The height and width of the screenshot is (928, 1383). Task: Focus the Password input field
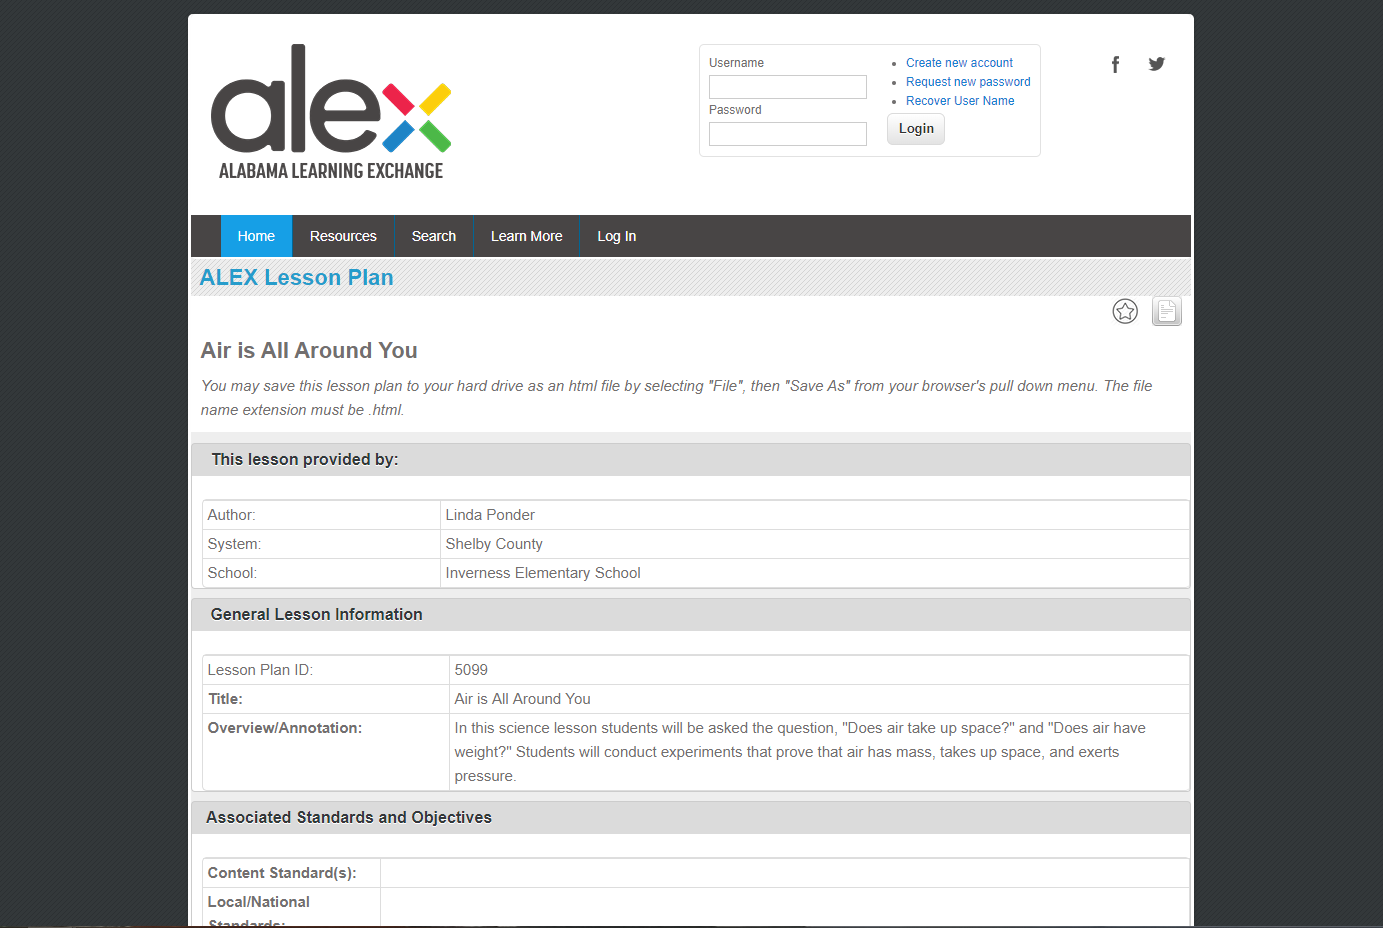[787, 134]
